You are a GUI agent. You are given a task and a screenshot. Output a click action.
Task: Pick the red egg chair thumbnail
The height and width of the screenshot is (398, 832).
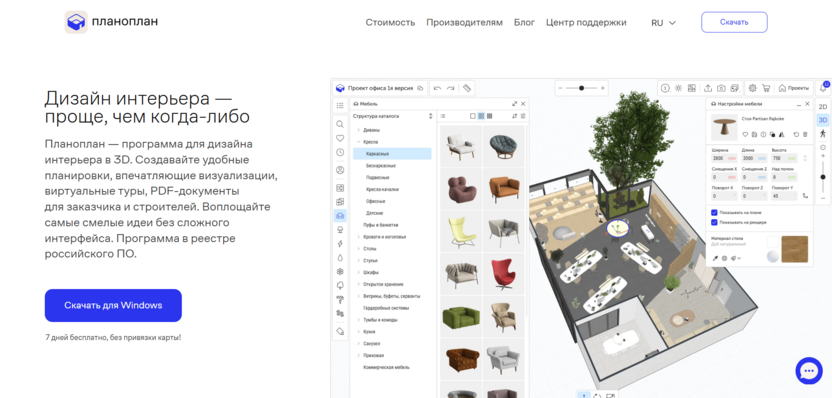(504, 274)
